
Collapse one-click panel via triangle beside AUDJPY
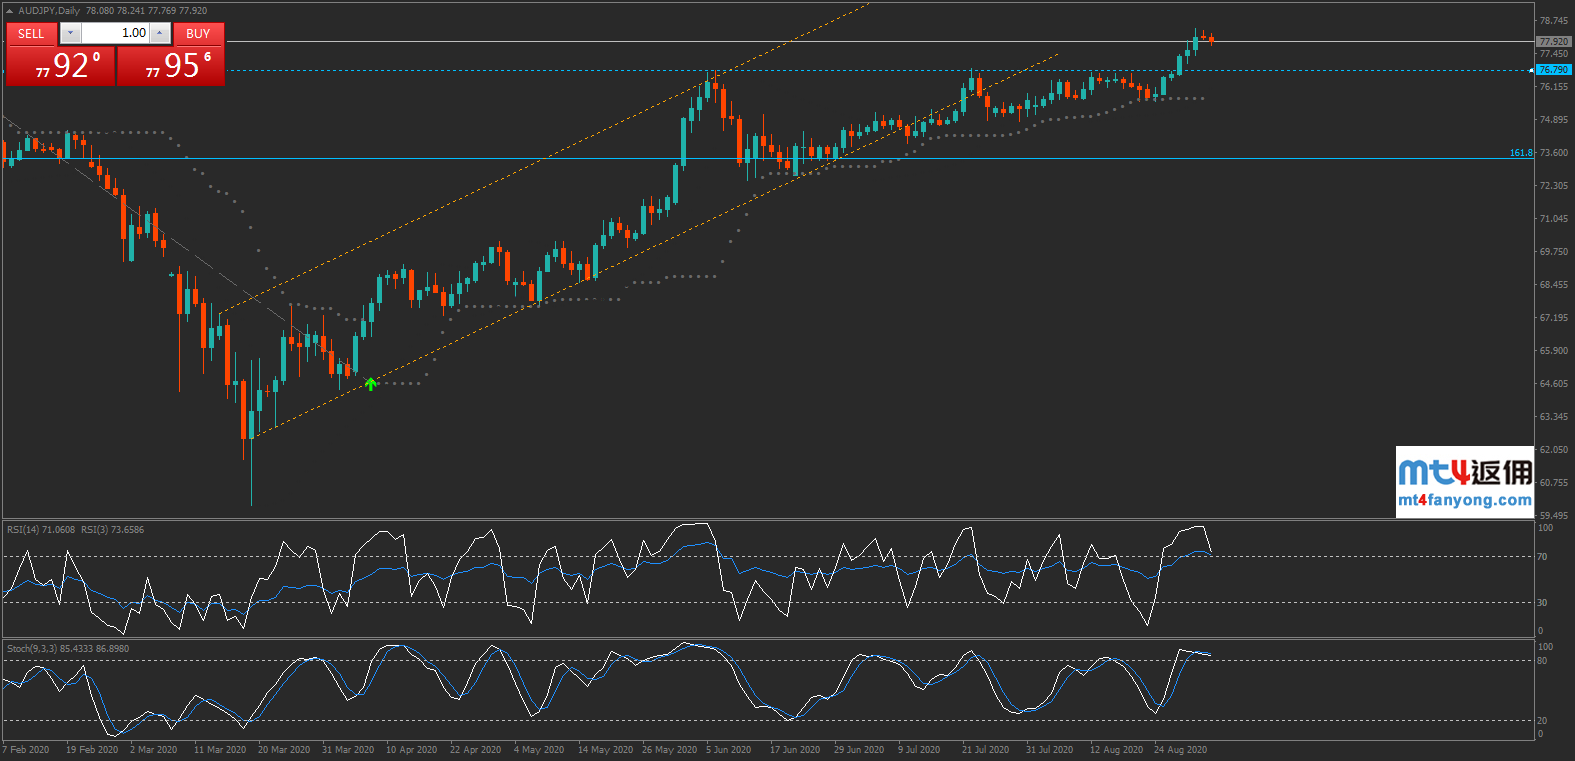click(10, 11)
